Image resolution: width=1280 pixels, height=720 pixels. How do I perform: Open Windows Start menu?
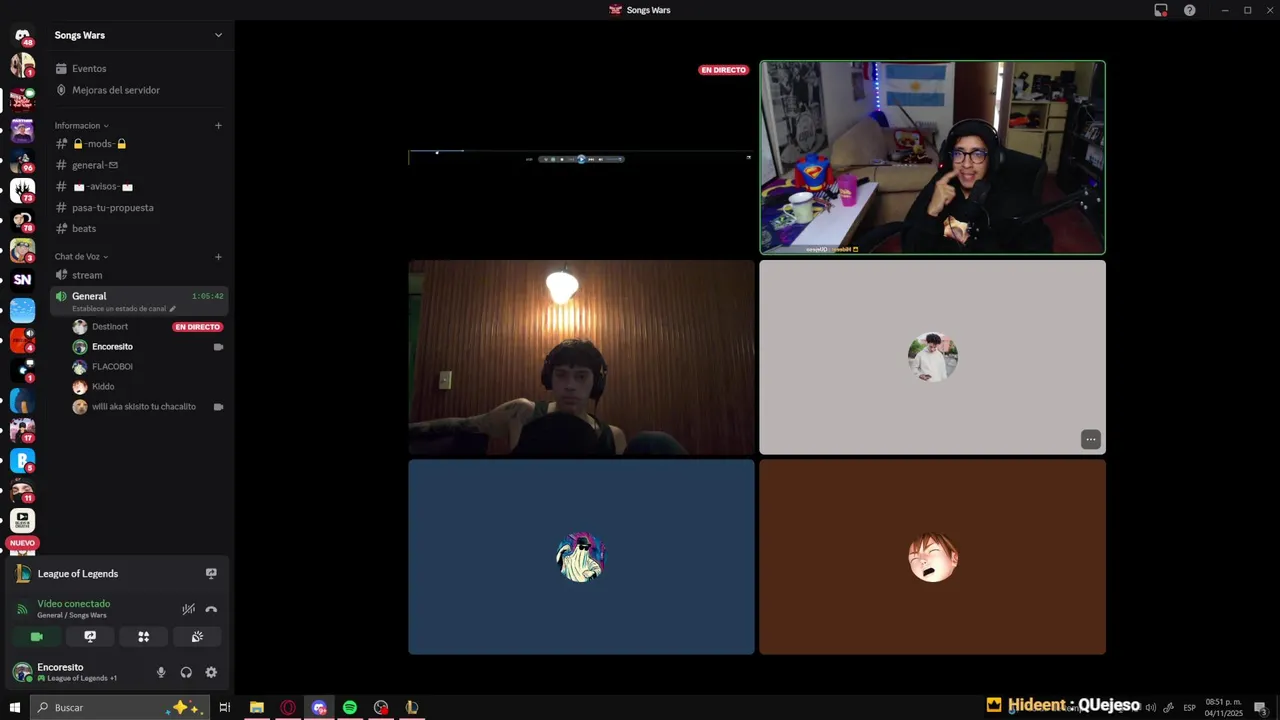coord(15,707)
